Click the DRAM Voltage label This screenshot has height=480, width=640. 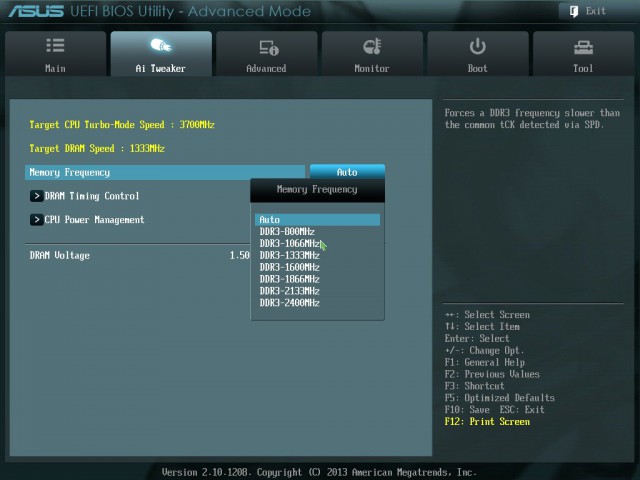[x=60, y=256]
